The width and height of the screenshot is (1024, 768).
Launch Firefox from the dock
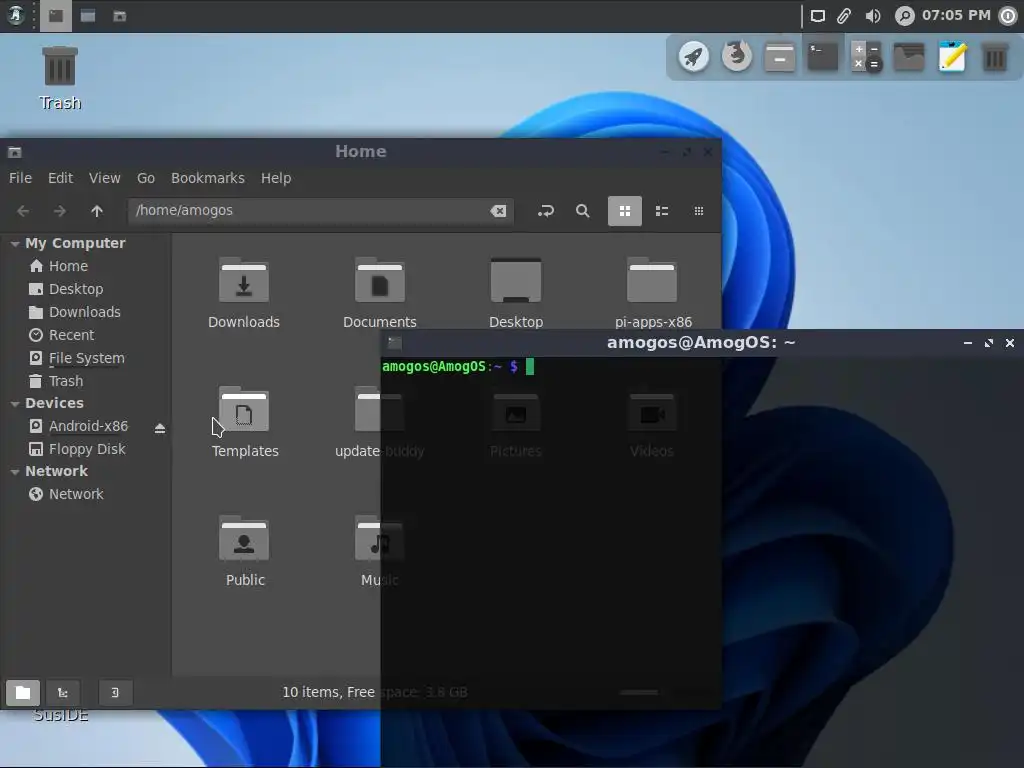(737, 57)
